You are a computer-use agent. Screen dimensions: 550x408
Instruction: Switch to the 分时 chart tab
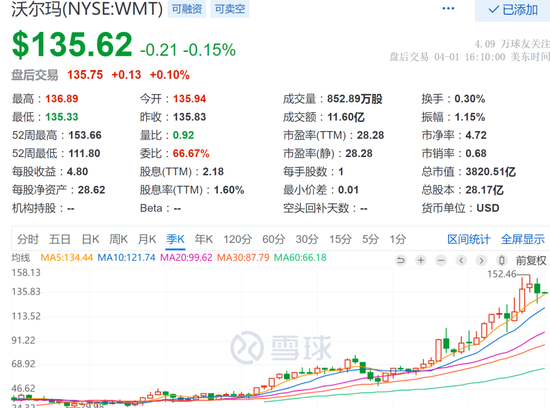[x=28, y=239]
